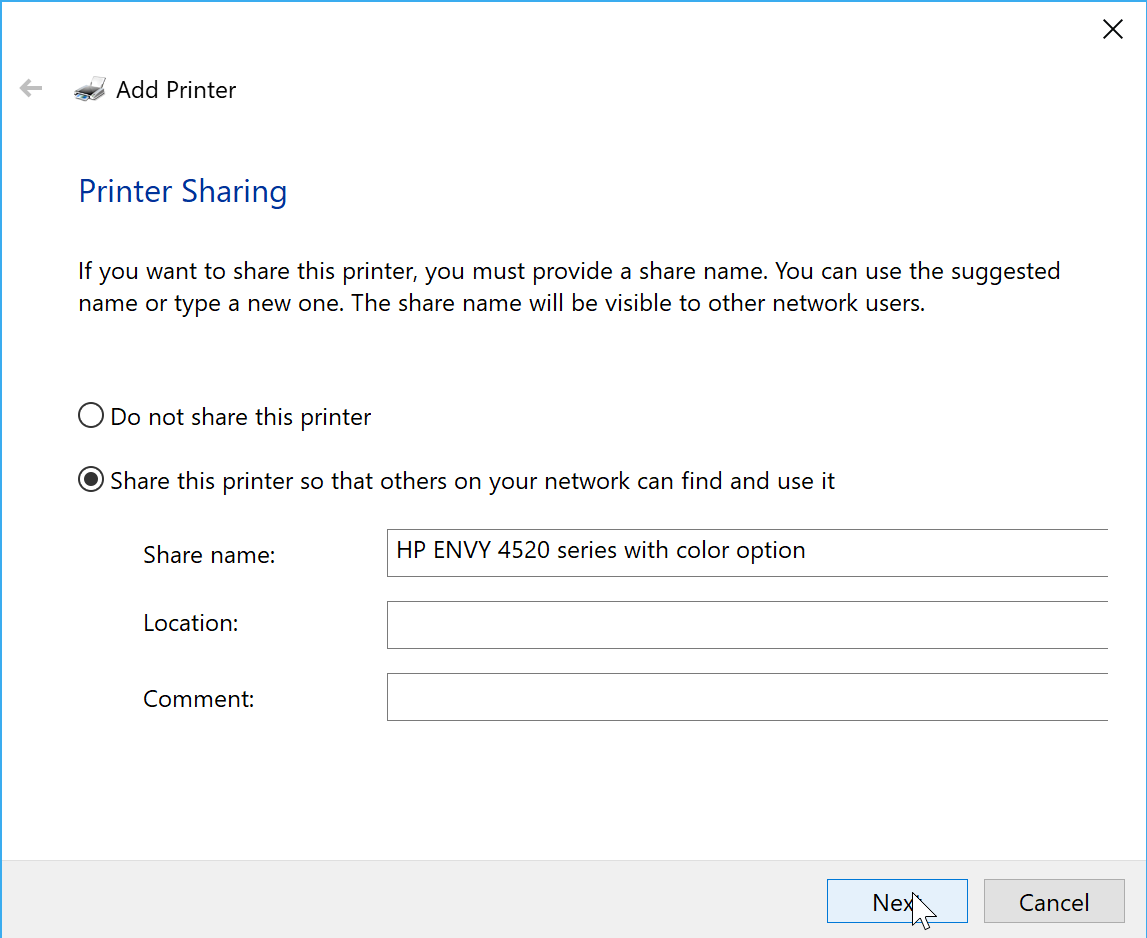
Task: Enable the first sharing radio option
Action: coord(90,415)
